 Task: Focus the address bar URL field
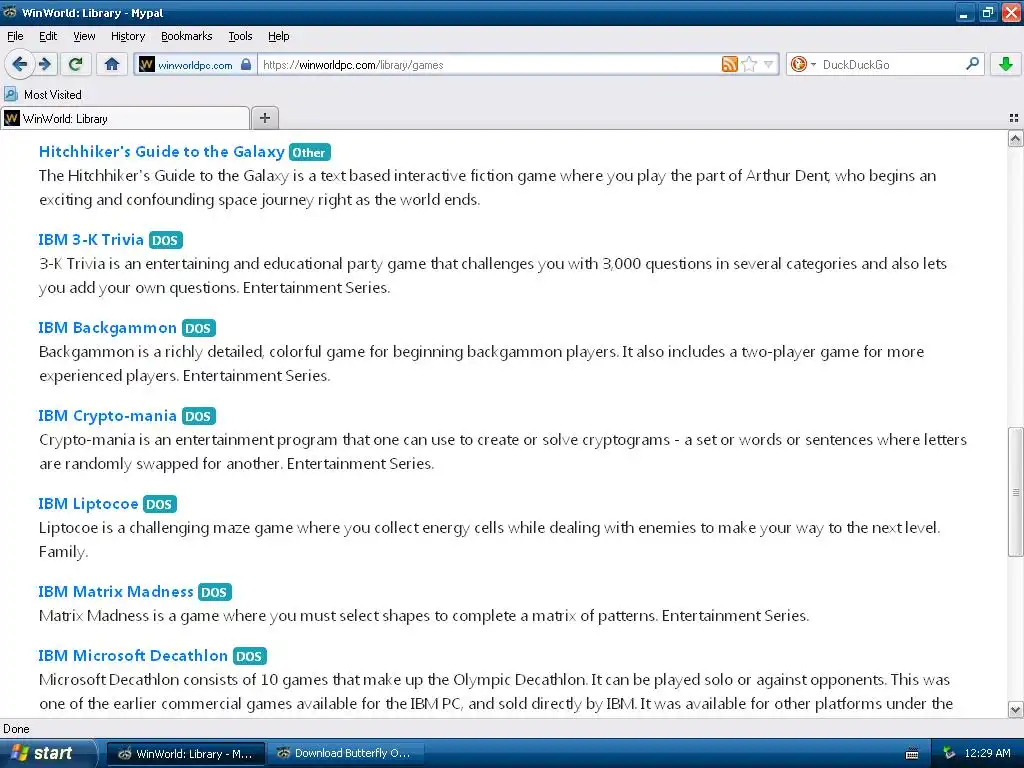[490, 65]
